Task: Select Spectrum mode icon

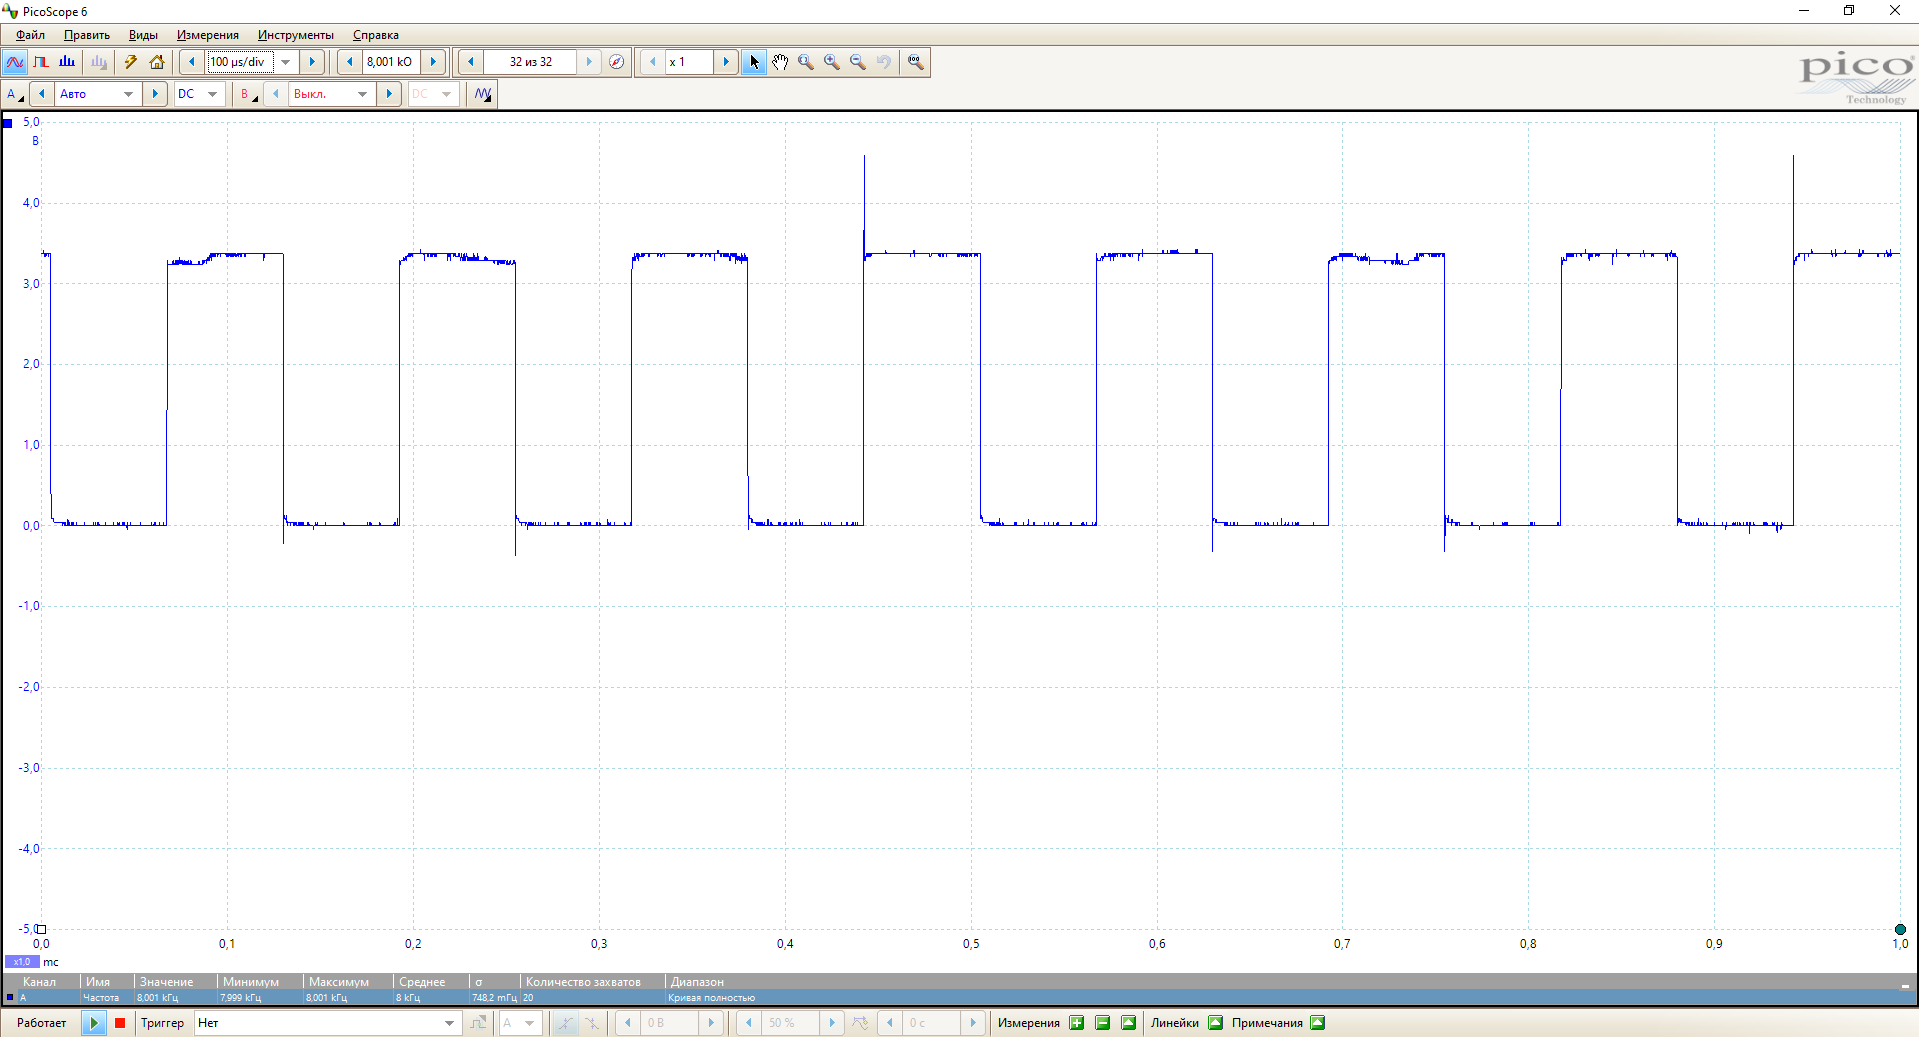Action: point(67,62)
